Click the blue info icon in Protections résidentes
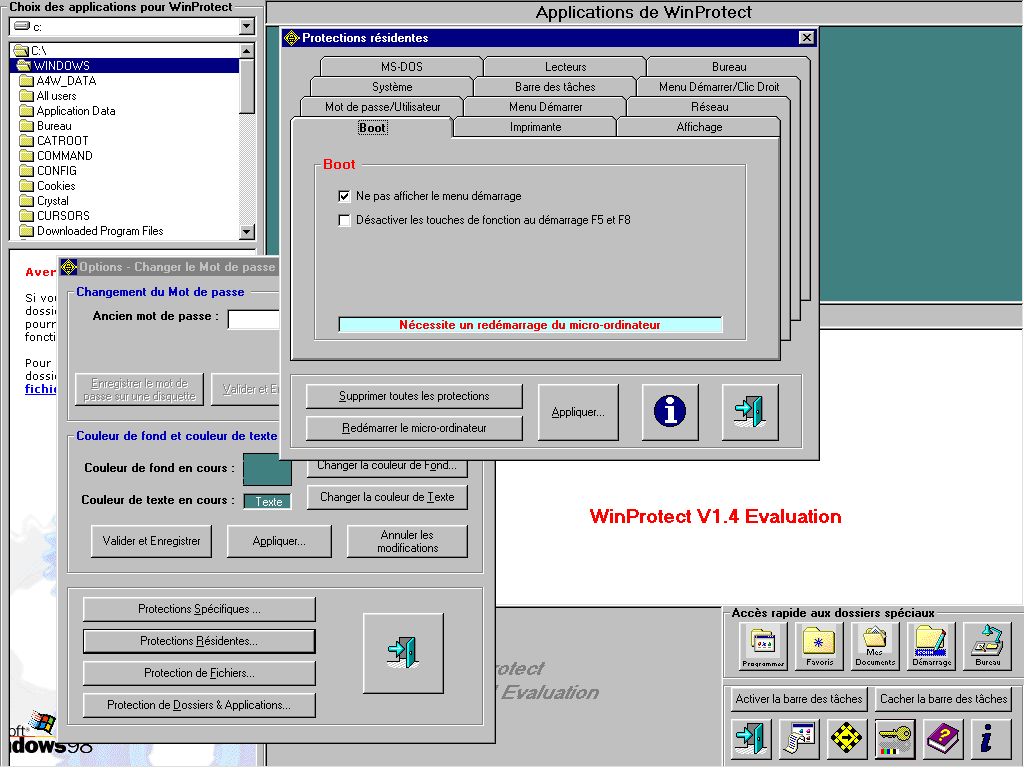Screen dimensions: 1024x768 point(670,412)
